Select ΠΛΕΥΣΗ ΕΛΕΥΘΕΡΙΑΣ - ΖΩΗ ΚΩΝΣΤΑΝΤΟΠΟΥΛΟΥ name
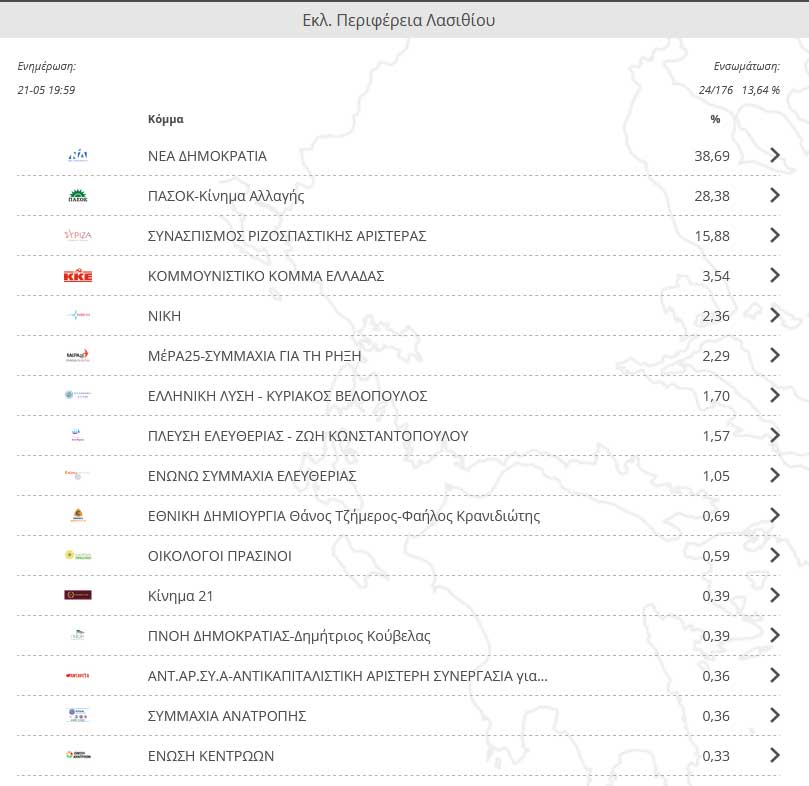Screen dimensions: 809x786 308,436
